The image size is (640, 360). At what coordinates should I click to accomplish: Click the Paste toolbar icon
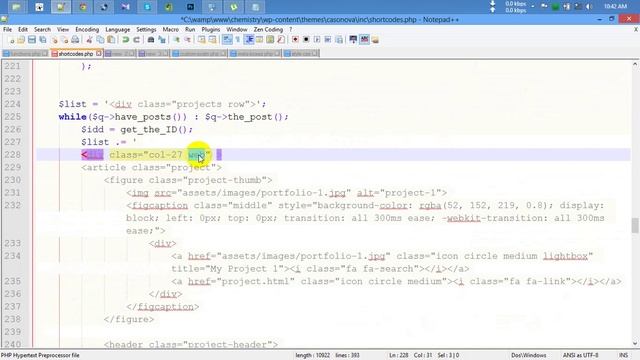[x=111, y=40]
